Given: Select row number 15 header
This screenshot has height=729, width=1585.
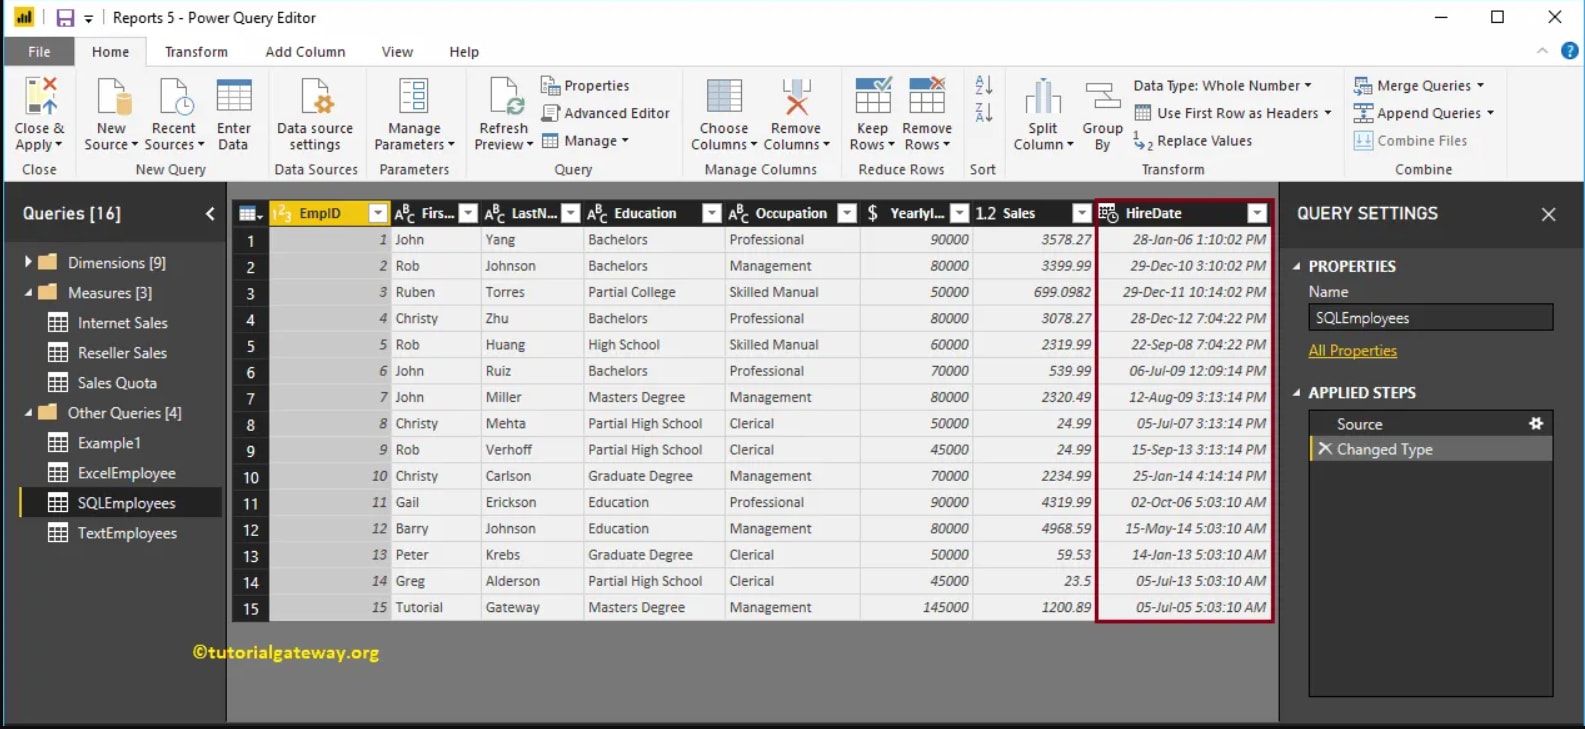Looking at the screenshot, I should click(250, 608).
